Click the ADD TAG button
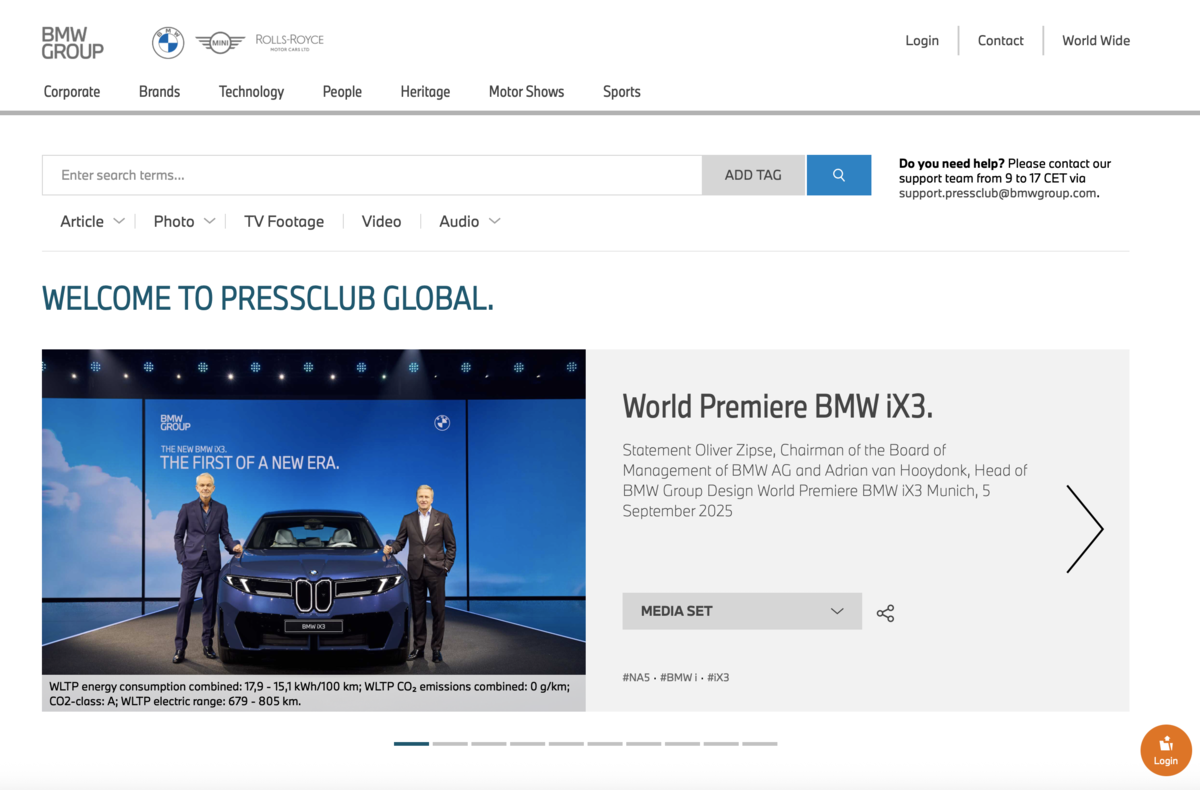Image resolution: width=1200 pixels, height=790 pixels. pos(753,174)
